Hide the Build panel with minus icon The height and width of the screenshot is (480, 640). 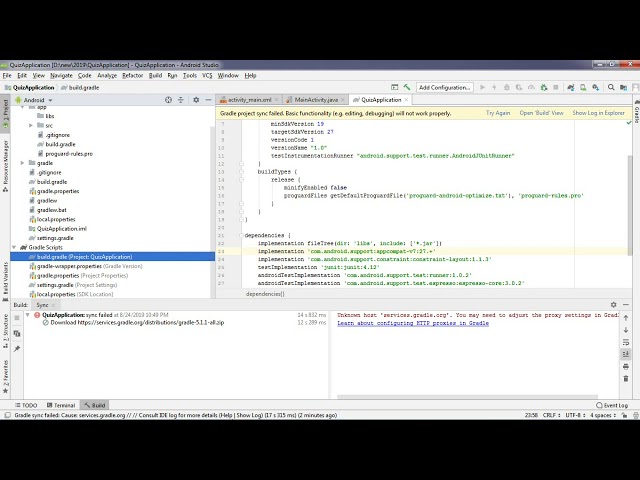[x=626, y=305]
